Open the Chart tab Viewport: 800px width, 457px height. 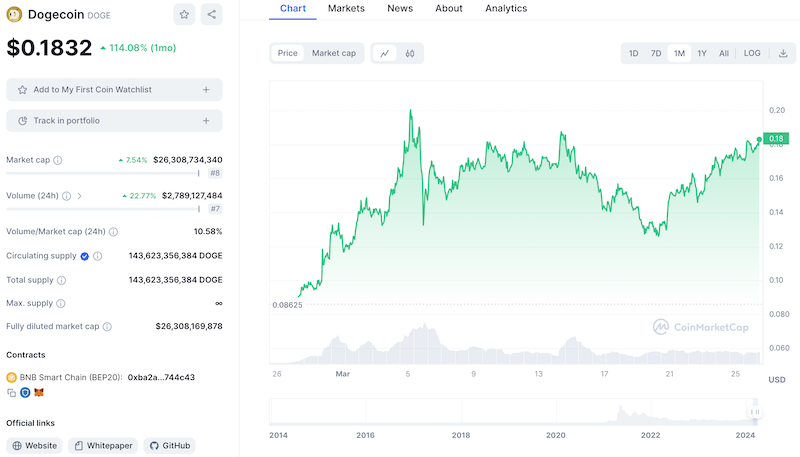[293, 9]
